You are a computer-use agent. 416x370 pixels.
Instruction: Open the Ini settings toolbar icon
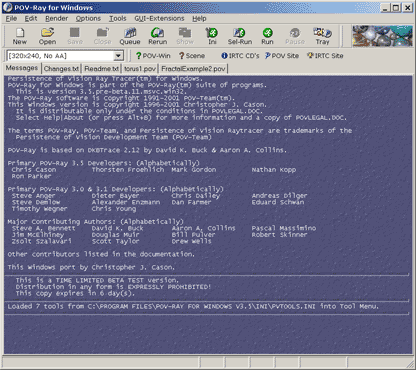click(212, 36)
